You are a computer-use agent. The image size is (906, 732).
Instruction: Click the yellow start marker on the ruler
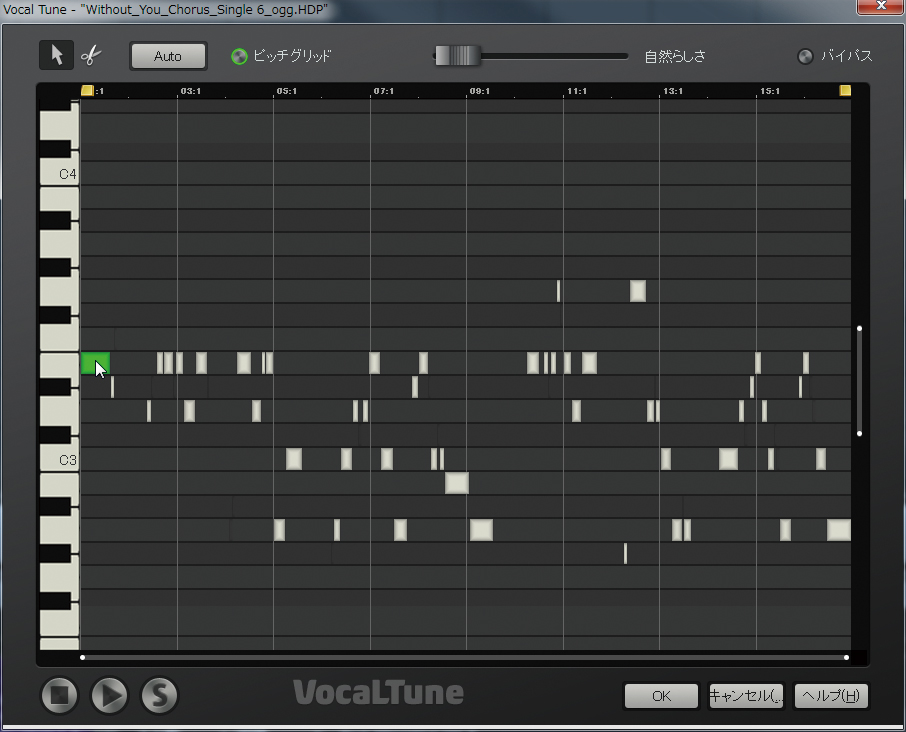pyautogui.click(x=87, y=90)
